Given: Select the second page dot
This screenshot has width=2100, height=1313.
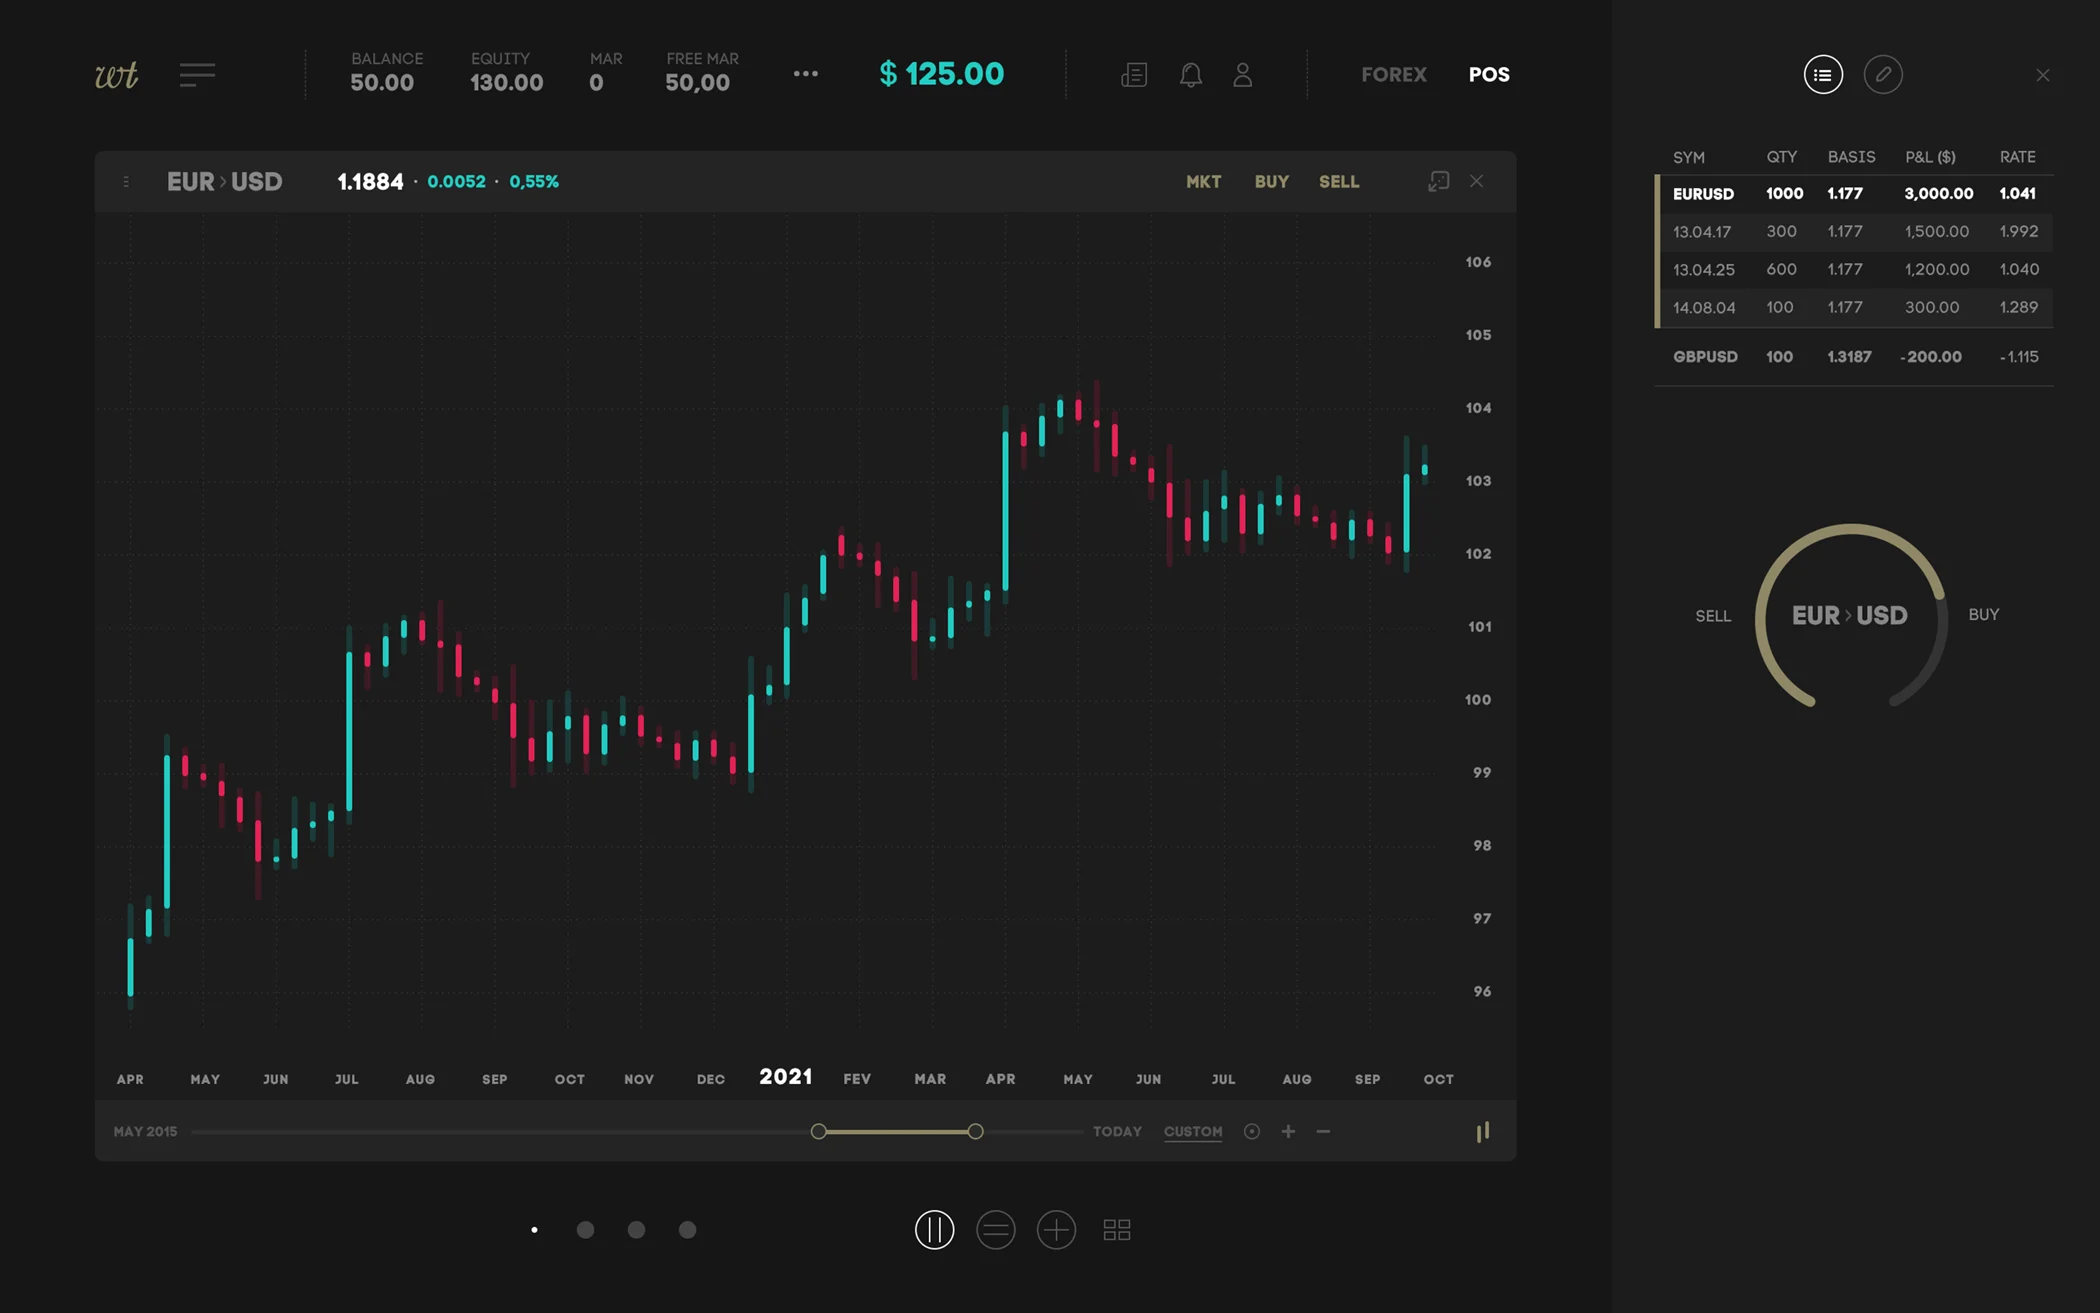Looking at the screenshot, I should click(x=585, y=1230).
